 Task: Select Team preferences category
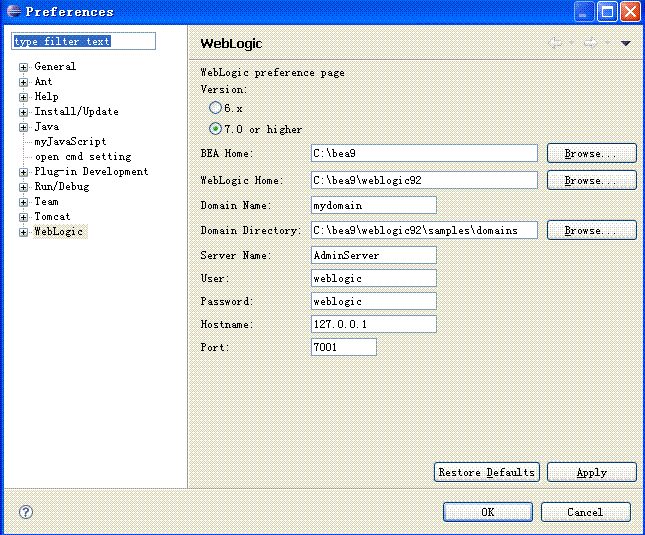point(46,201)
